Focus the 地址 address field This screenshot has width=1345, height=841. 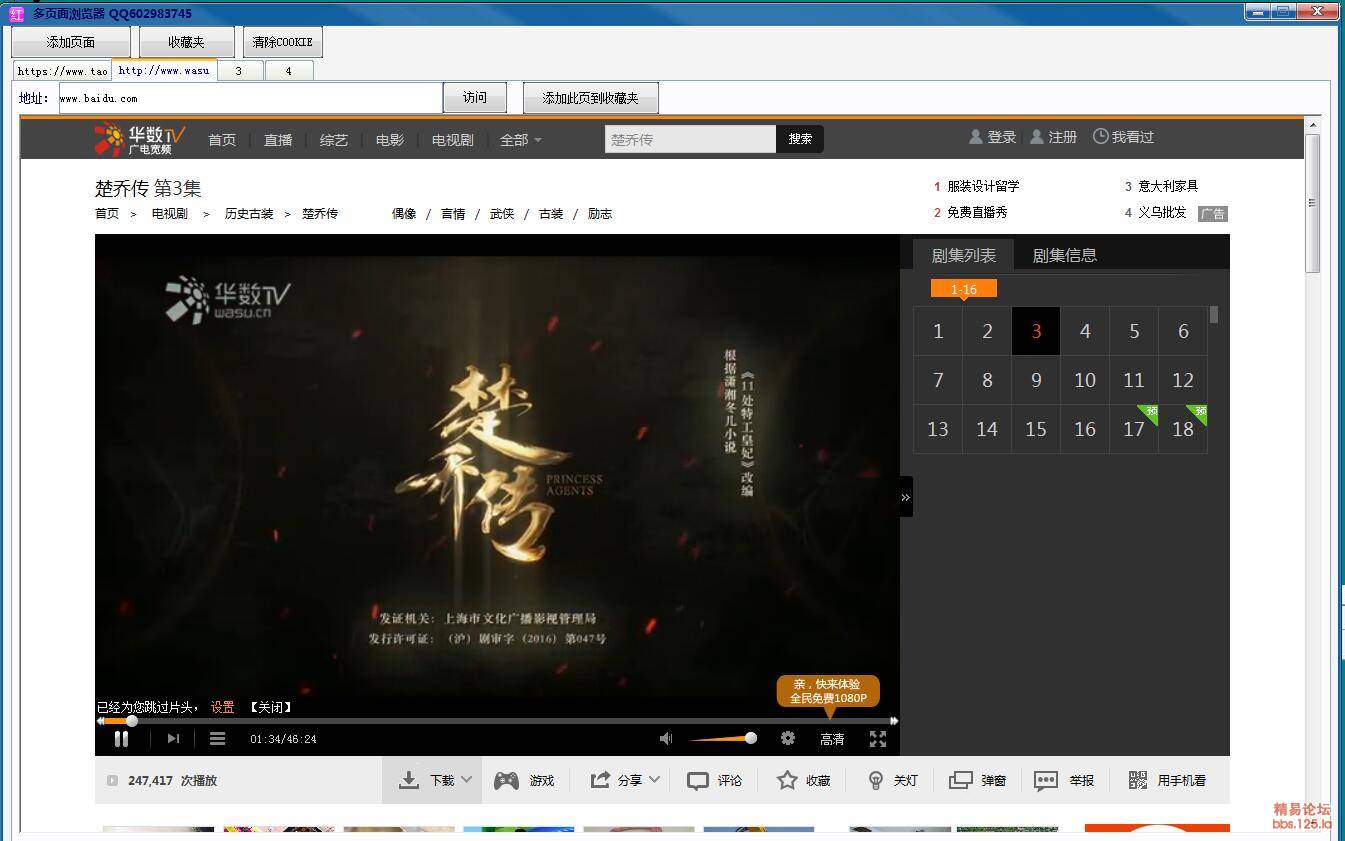tap(250, 98)
